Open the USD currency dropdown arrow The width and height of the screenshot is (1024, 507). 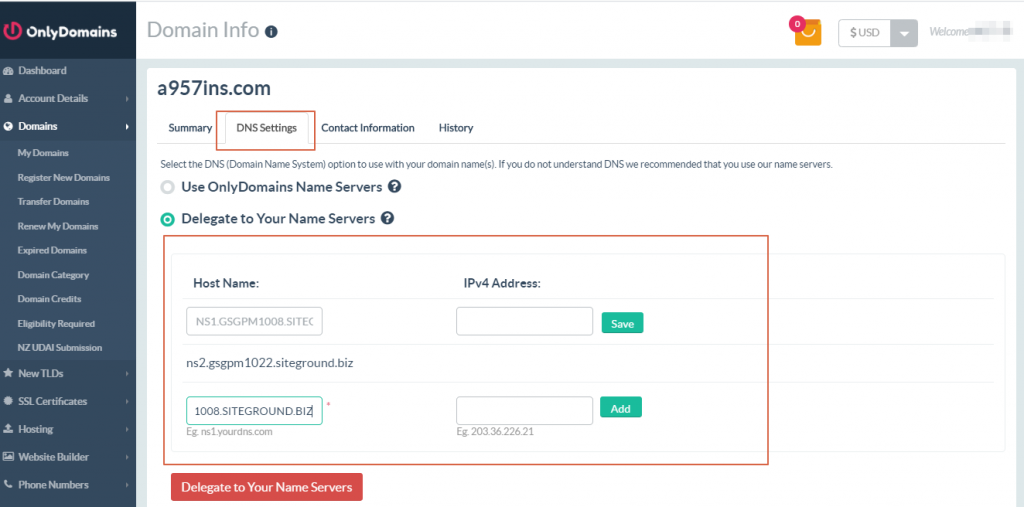903,32
